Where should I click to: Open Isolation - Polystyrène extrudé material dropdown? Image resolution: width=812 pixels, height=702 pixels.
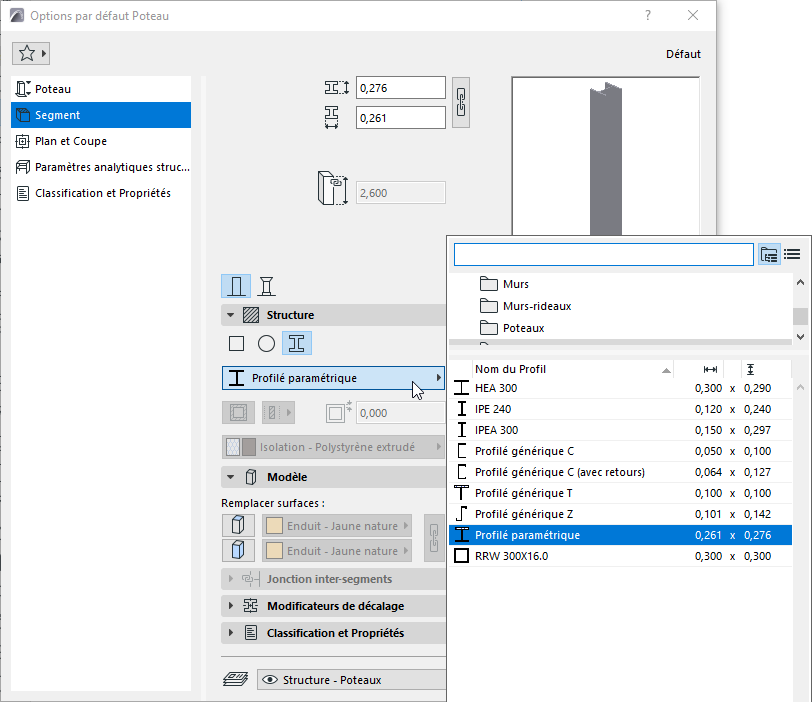[334, 447]
